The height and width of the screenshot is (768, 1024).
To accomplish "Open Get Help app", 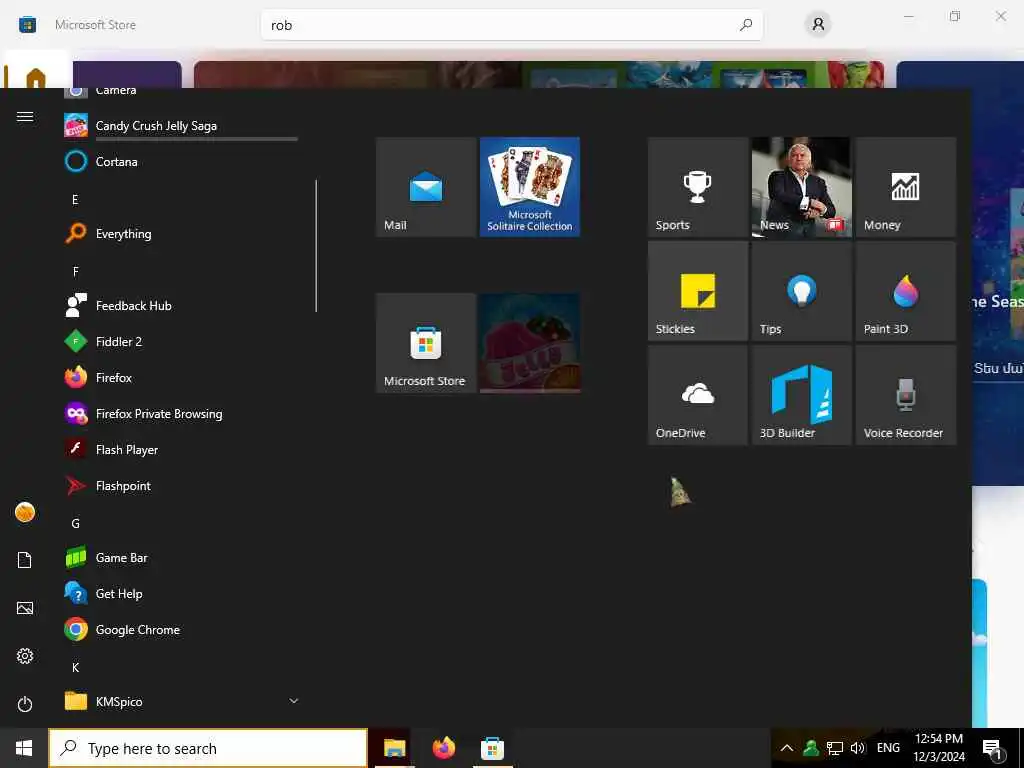I will pyautogui.click(x=181, y=594).
